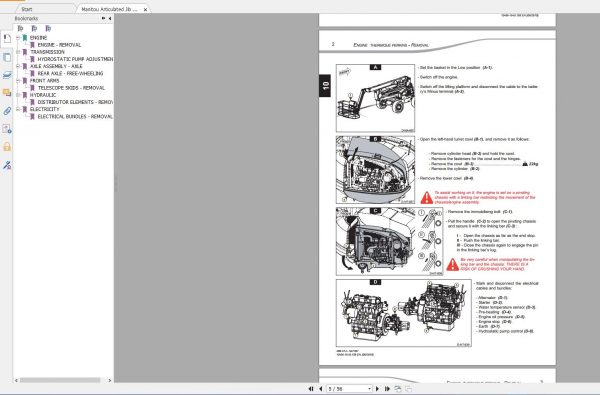Image resolution: width=600 pixels, height=395 pixels.
Task: Select the HYDRAULIC bookmark
Action: pyautogui.click(x=43, y=95)
